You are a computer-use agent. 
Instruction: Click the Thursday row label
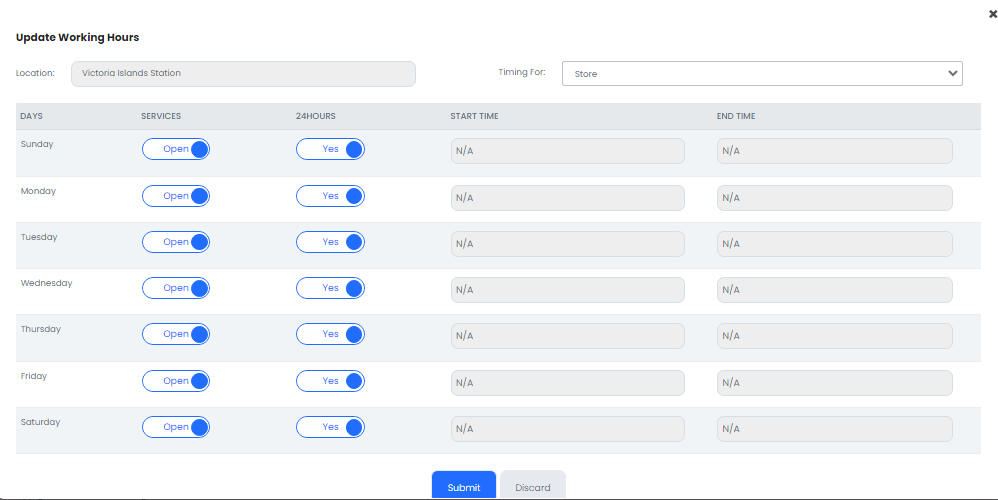[41, 329]
